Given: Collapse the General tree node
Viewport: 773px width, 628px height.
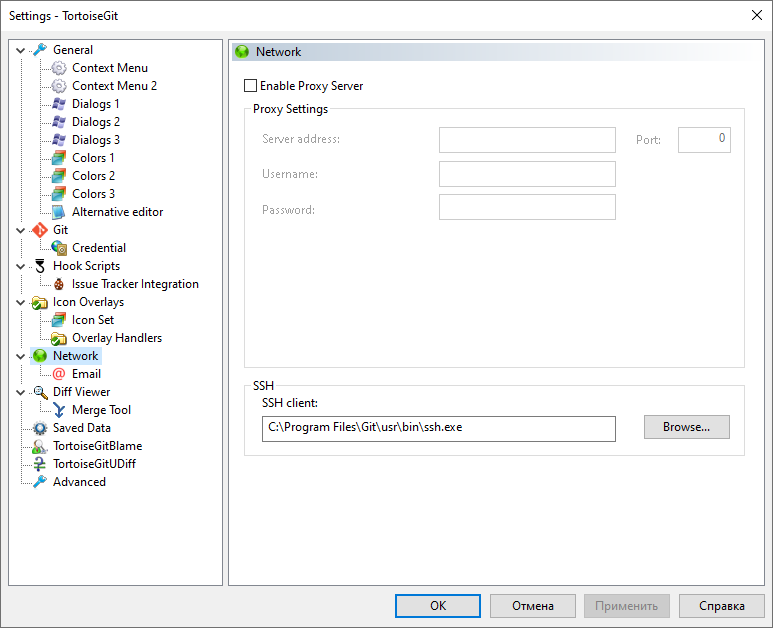Looking at the screenshot, I should (x=21, y=50).
